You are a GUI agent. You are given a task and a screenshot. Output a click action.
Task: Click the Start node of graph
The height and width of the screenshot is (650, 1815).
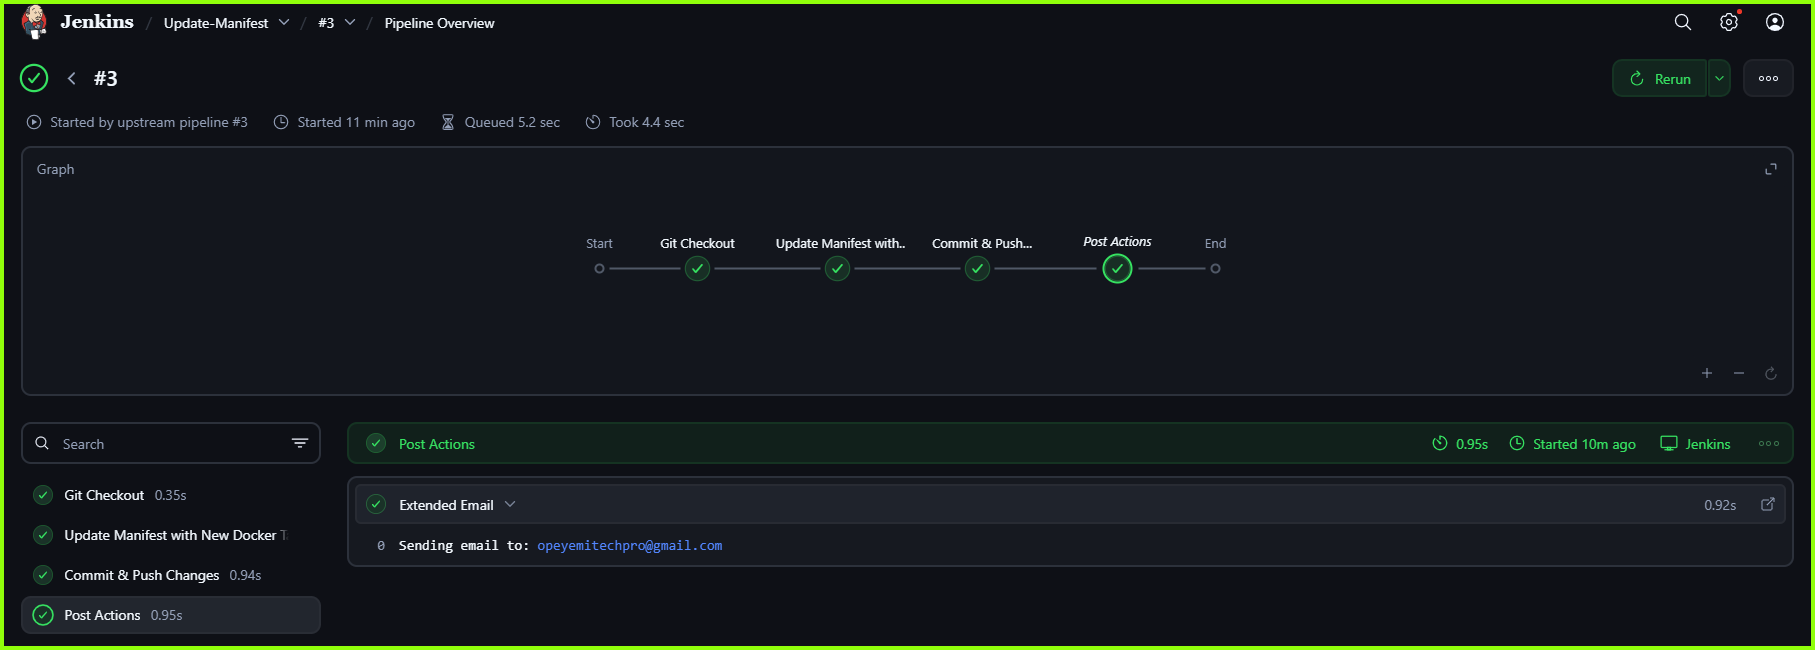click(599, 268)
